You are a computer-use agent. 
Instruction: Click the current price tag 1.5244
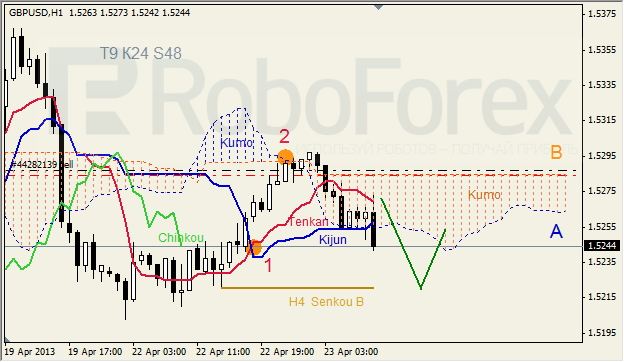(603, 246)
